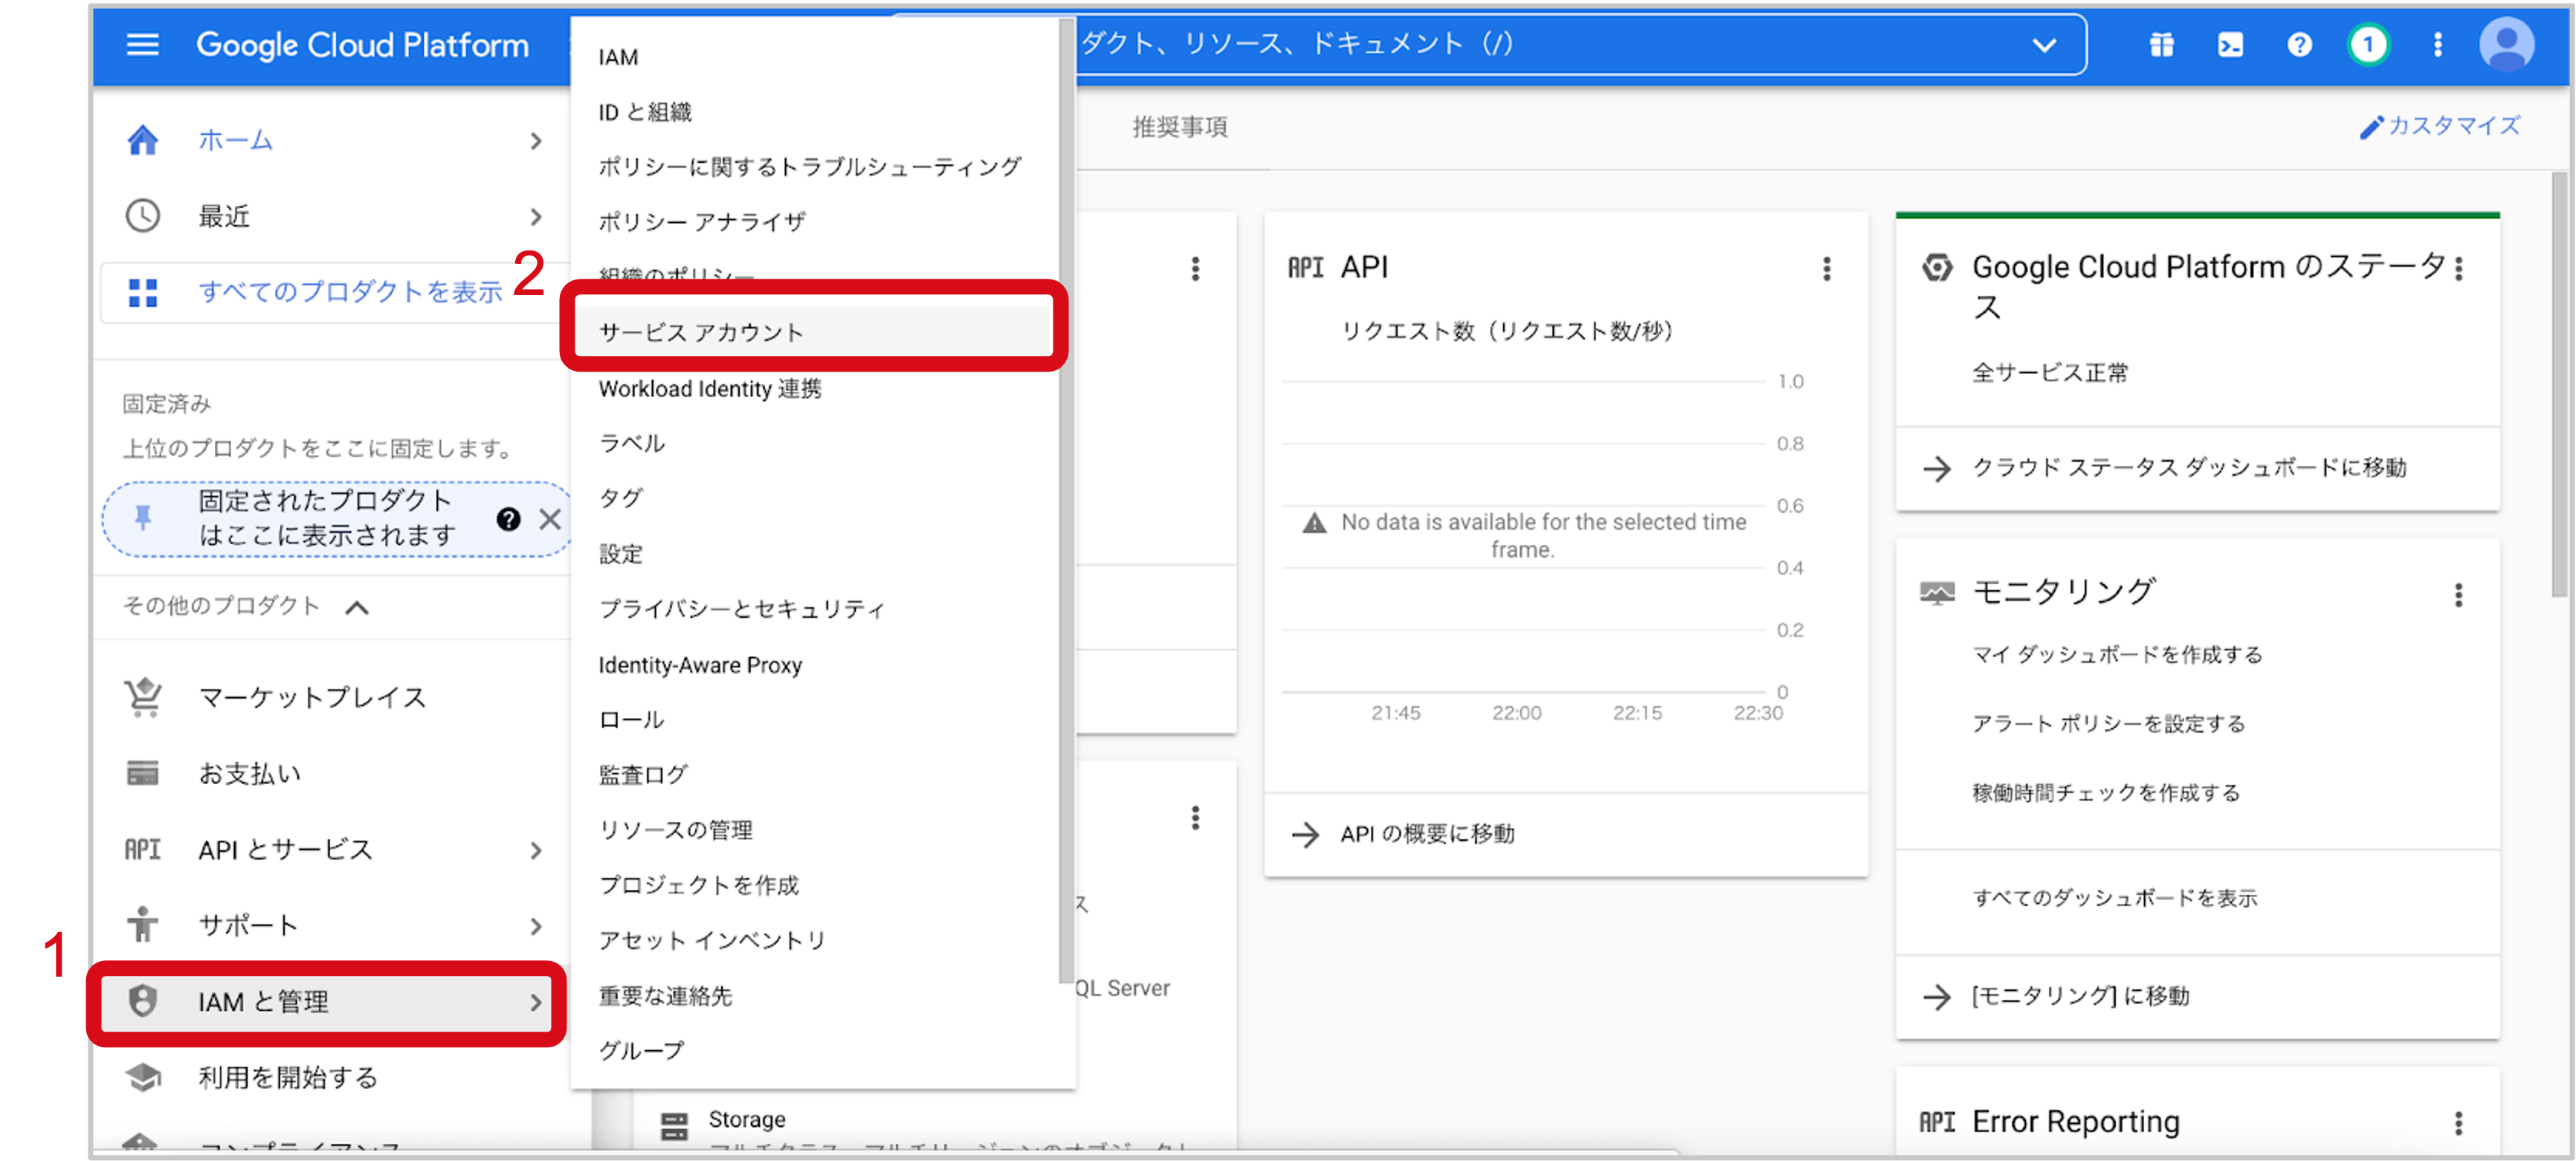Expand IAM and admin submenu chevron
Viewport: 2576px width, 1161px height.
point(536,1002)
